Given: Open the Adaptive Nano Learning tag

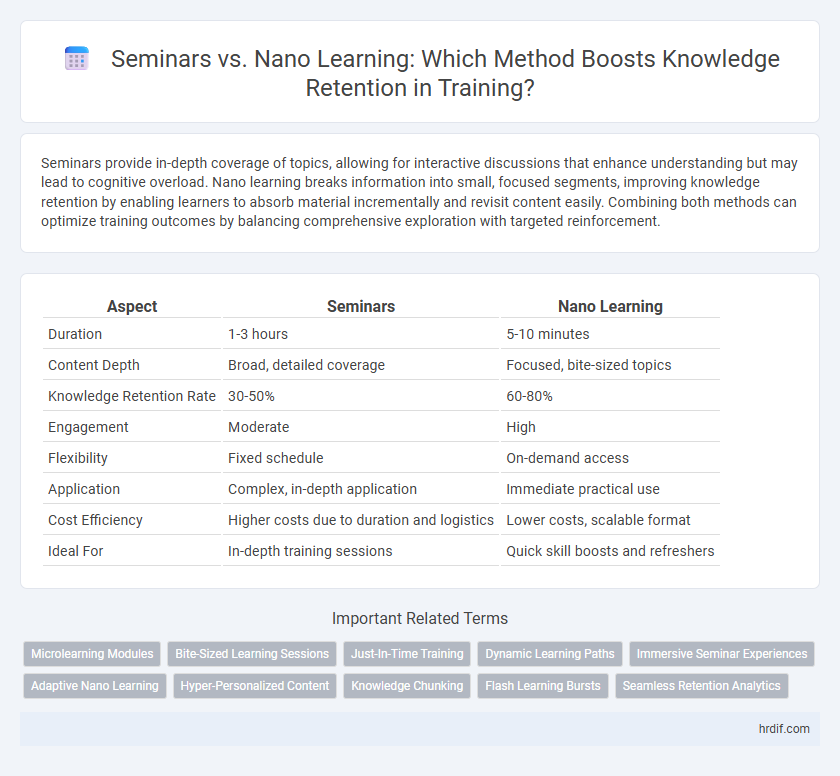Looking at the screenshot, I should 95,686.
